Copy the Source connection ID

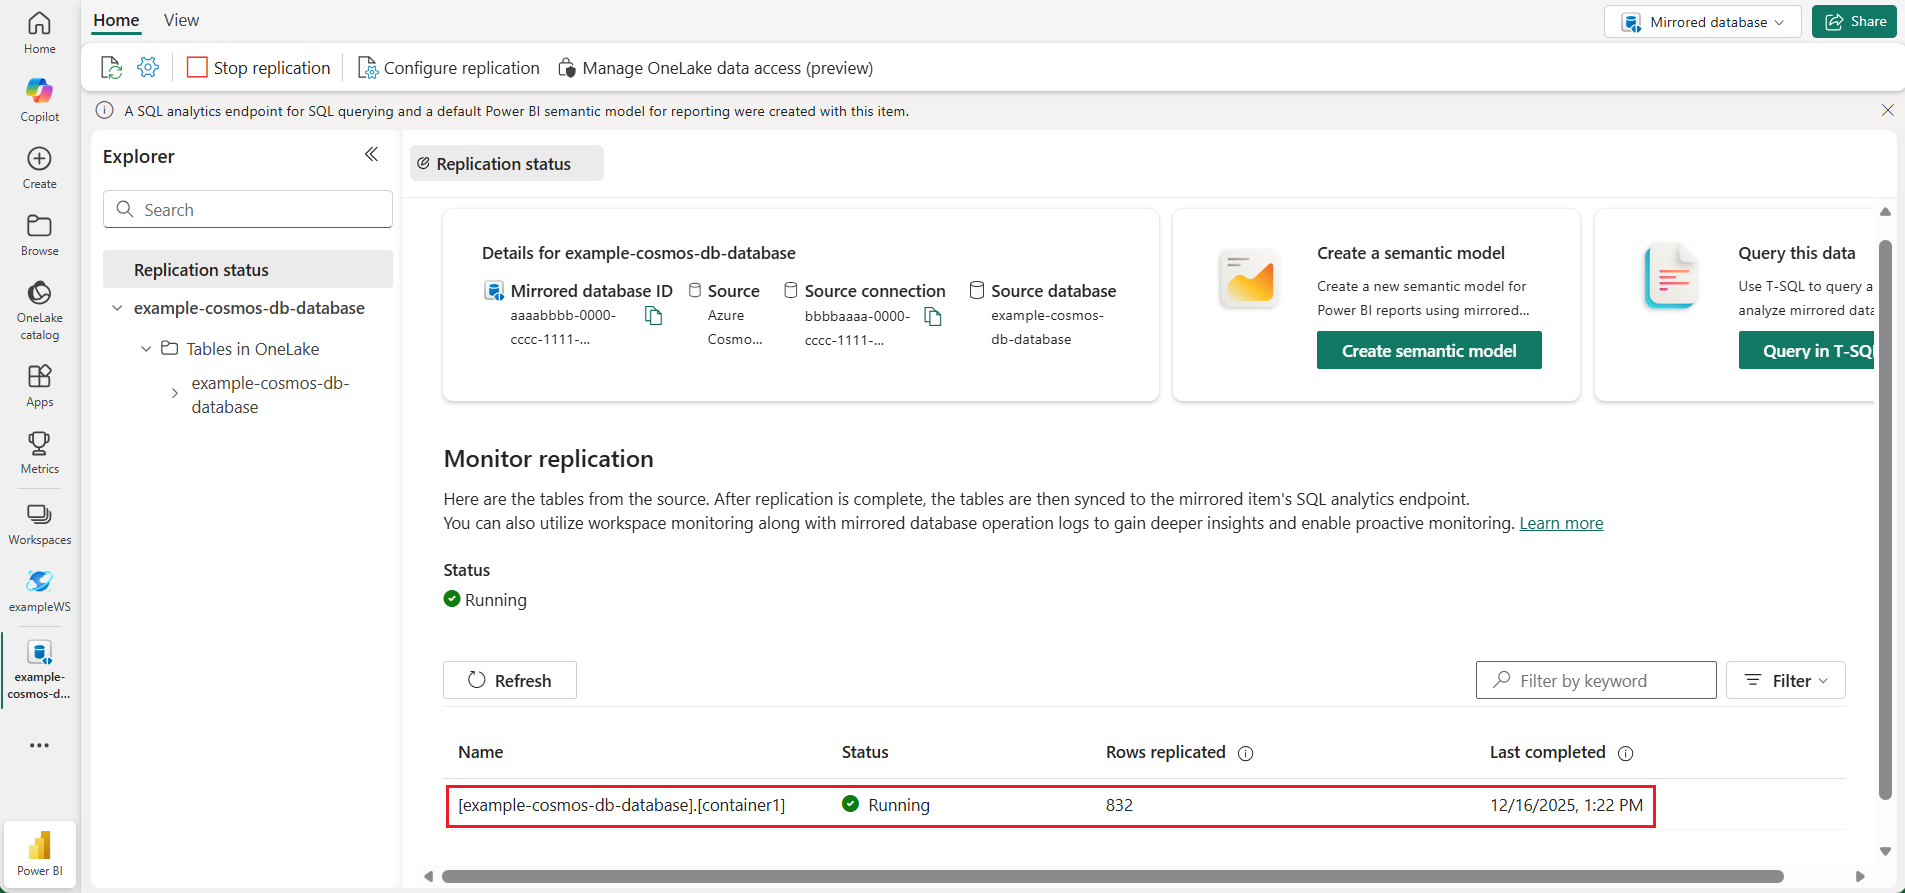[x=932, y=317]
